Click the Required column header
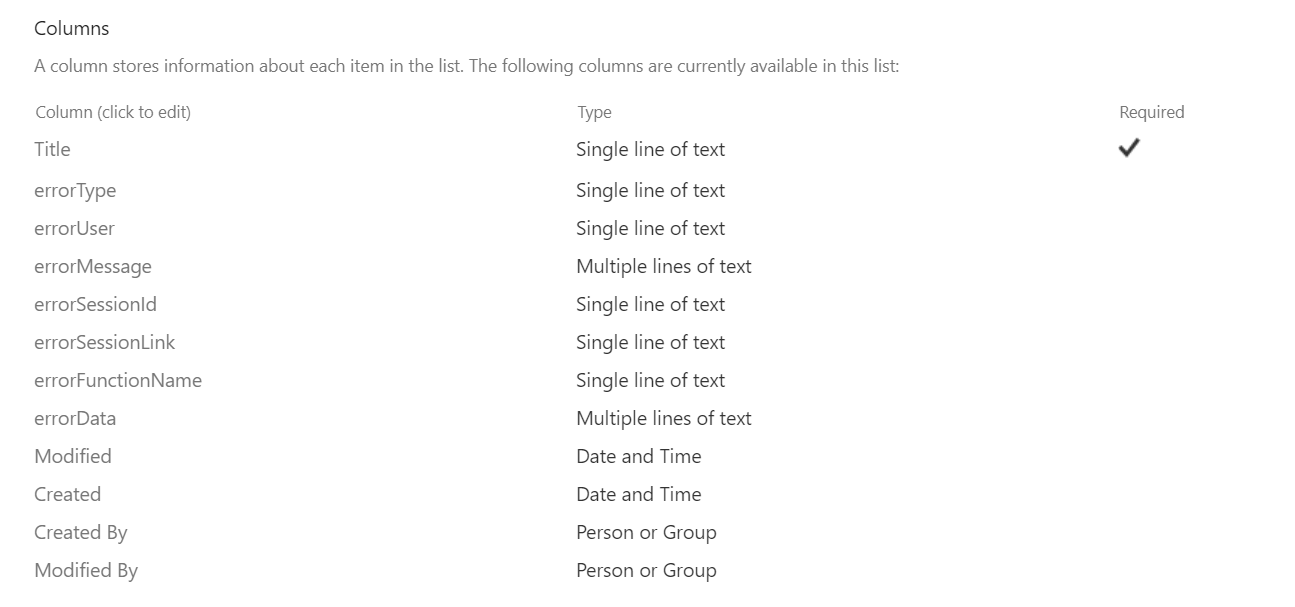 (1151, 112)
